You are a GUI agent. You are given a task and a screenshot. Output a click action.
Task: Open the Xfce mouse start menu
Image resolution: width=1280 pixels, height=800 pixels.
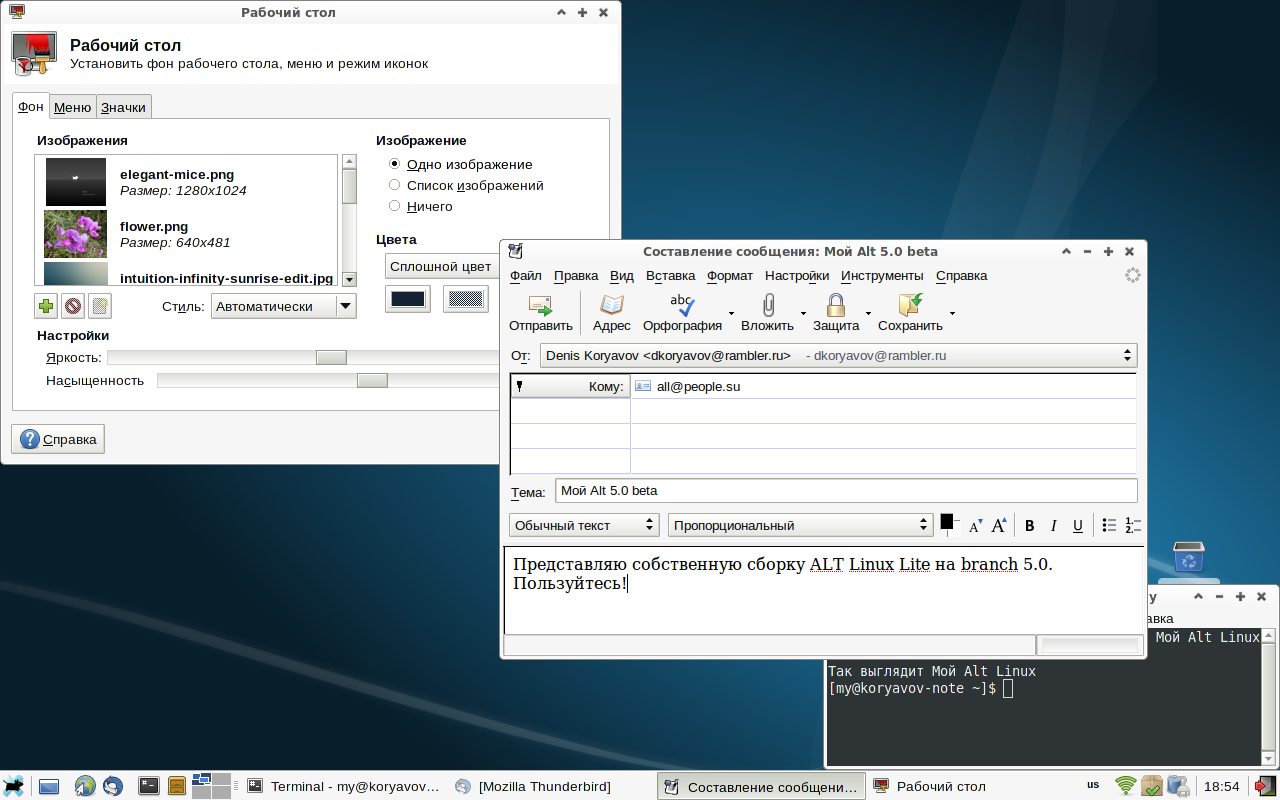(13, 786)
